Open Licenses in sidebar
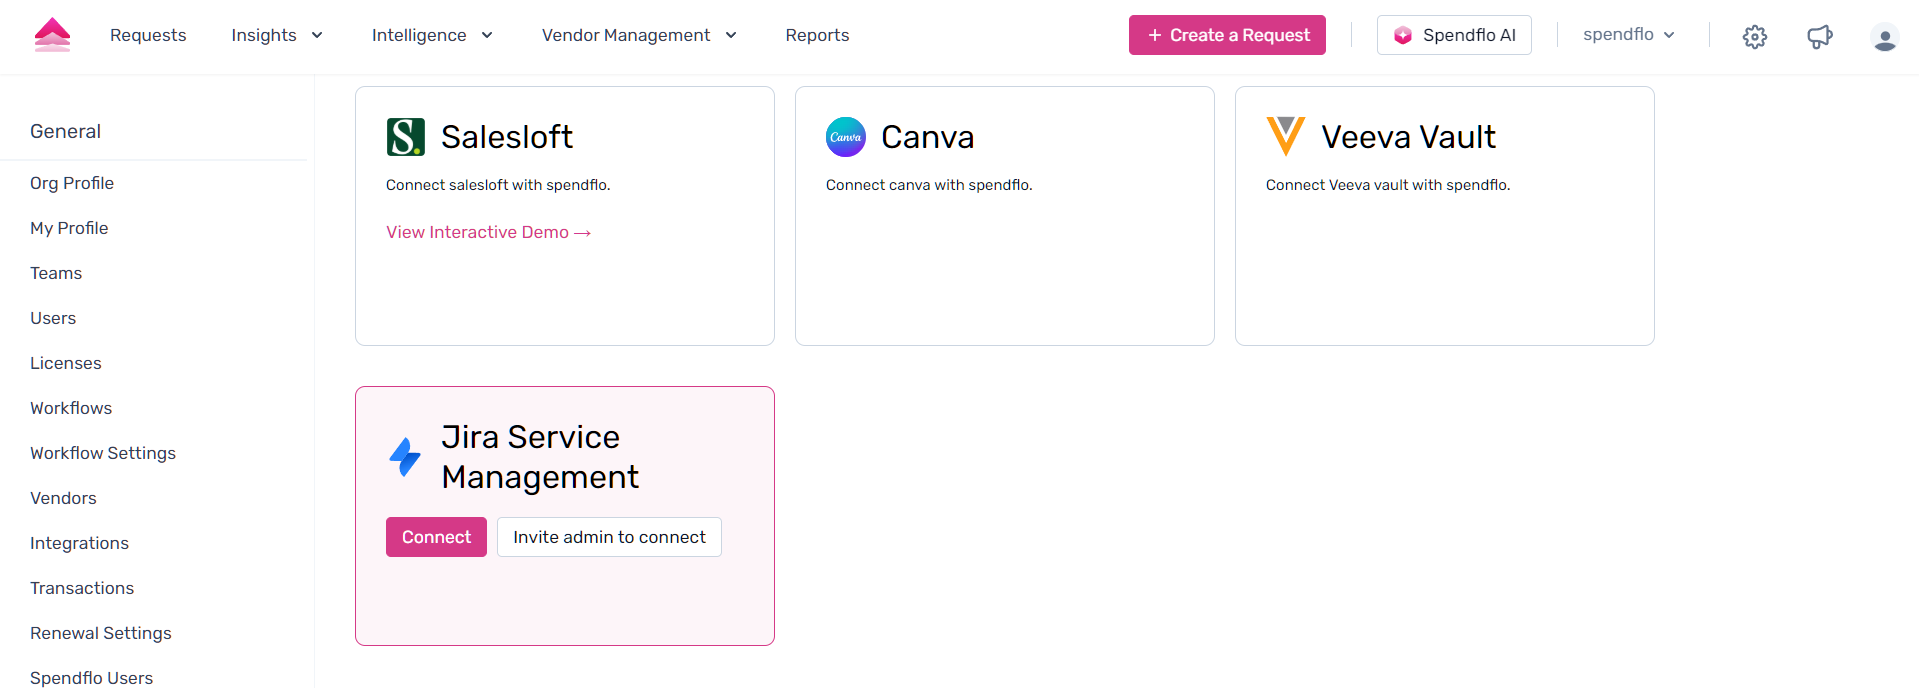Screen dimensions: 1919x688 click(66, 363)
